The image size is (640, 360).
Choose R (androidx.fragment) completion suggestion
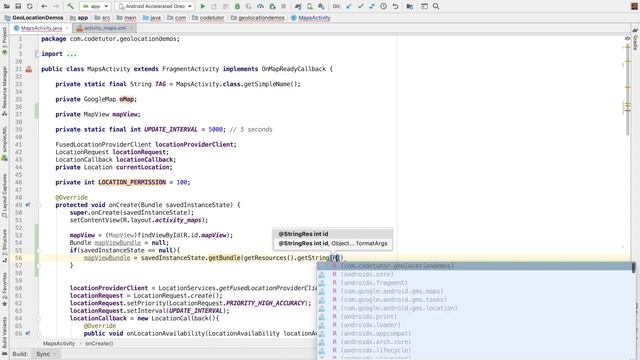tap(475, 283)
